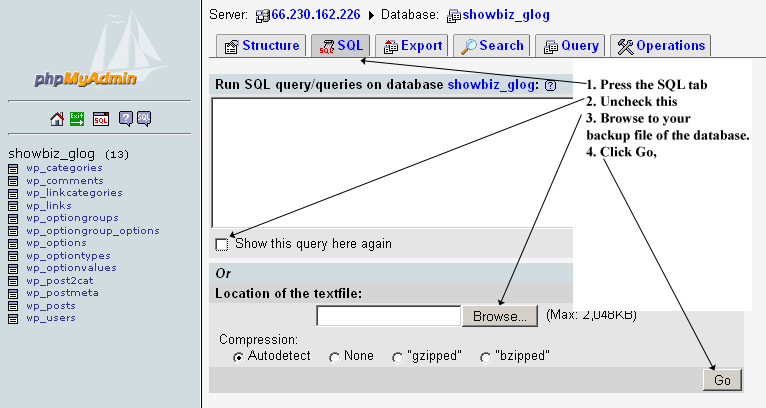Uncheck 'Show this query here again'
Screen dimensions: 766x408
tap(222, 244)
